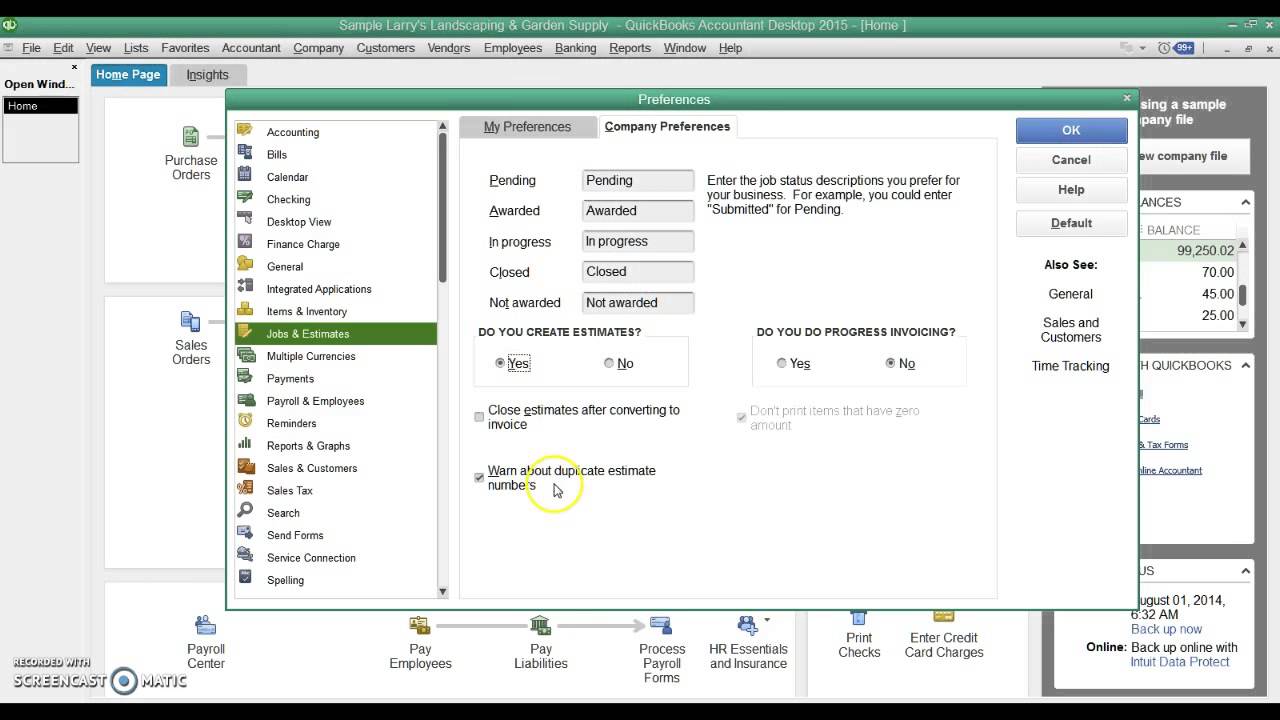This screenshot has height=720, width=1280.
Task: Collapse the Backup Status panel
Action: (1245, 570)
